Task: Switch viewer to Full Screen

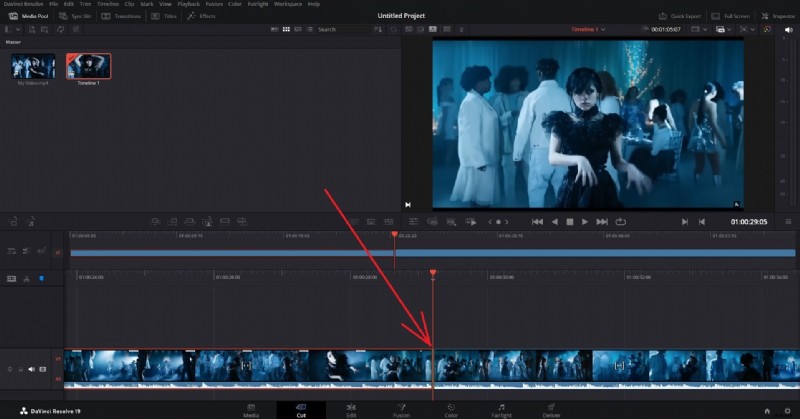Action: click(731, 16)
